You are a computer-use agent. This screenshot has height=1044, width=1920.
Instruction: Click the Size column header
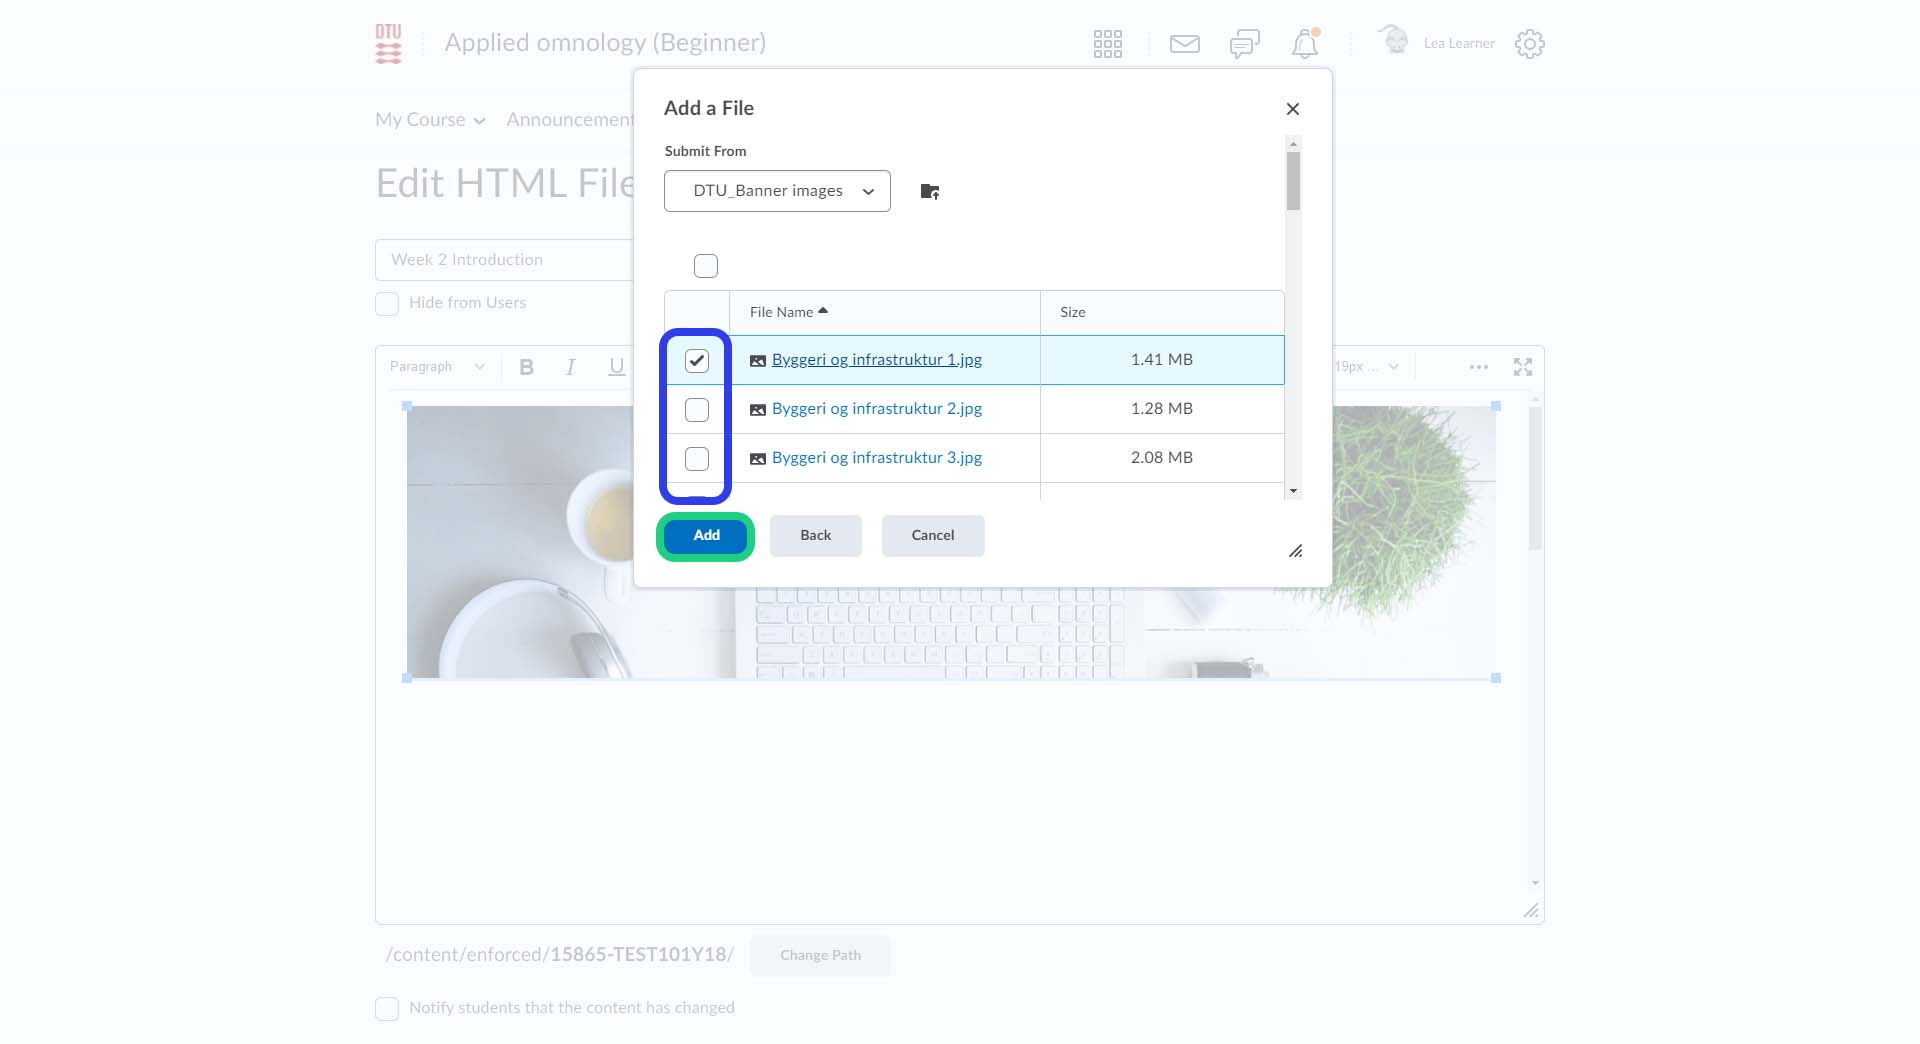point(1072,312)
